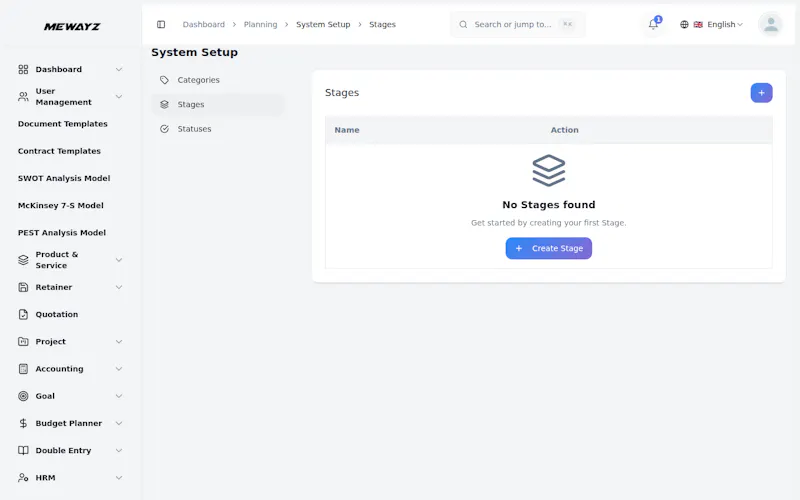Open McKinsey 7-S Model
The image size is (800, 500).
[61, 206]
